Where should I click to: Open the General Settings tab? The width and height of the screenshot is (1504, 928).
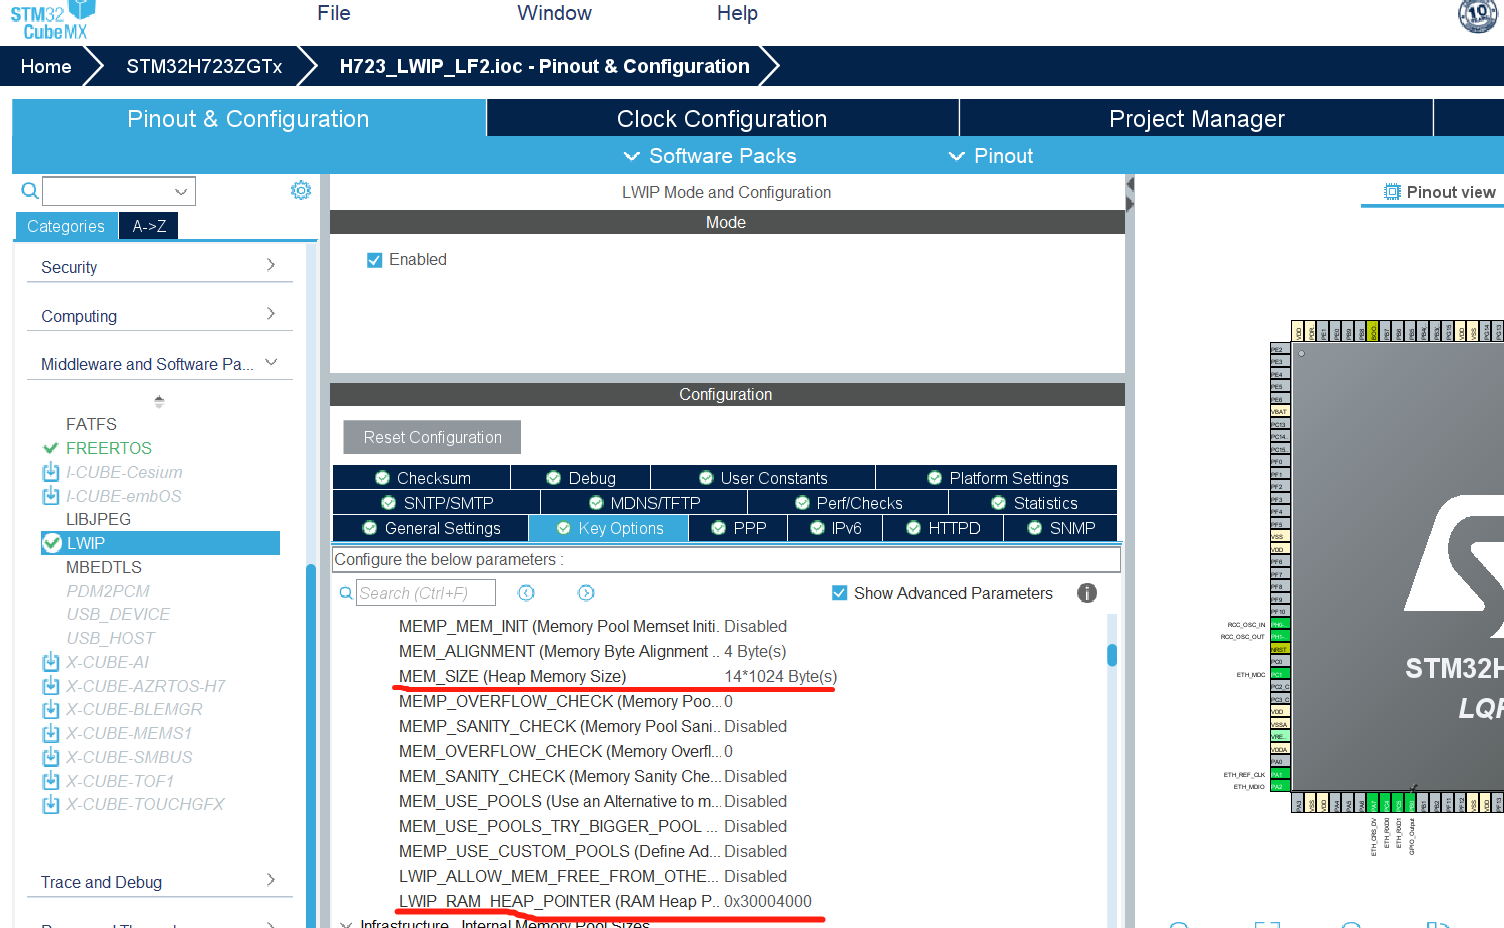coord(430,528)
